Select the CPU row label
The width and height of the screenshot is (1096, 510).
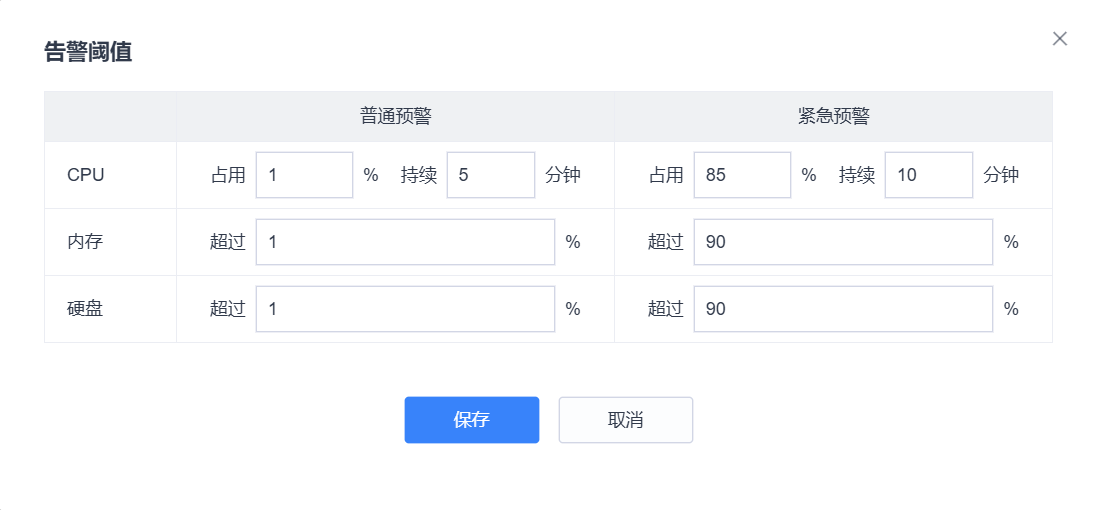85,175
